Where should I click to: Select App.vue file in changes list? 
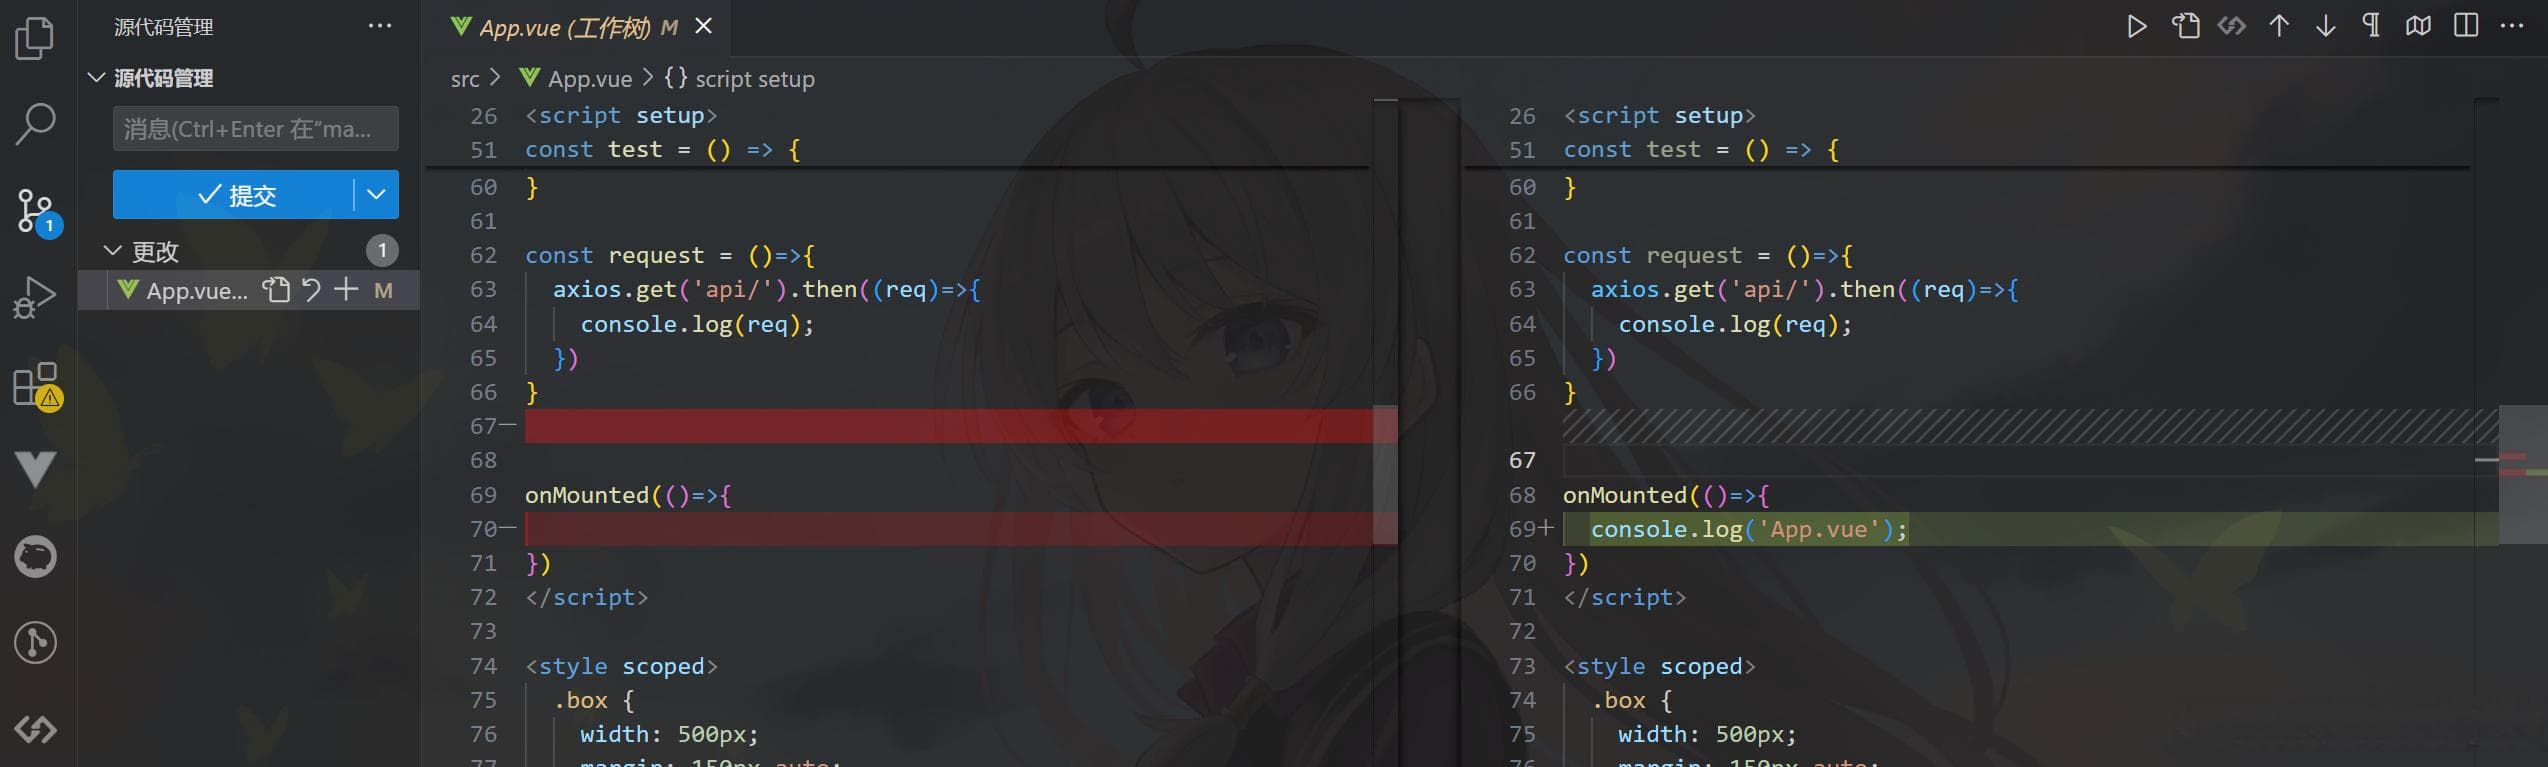[x=197, y=291]
